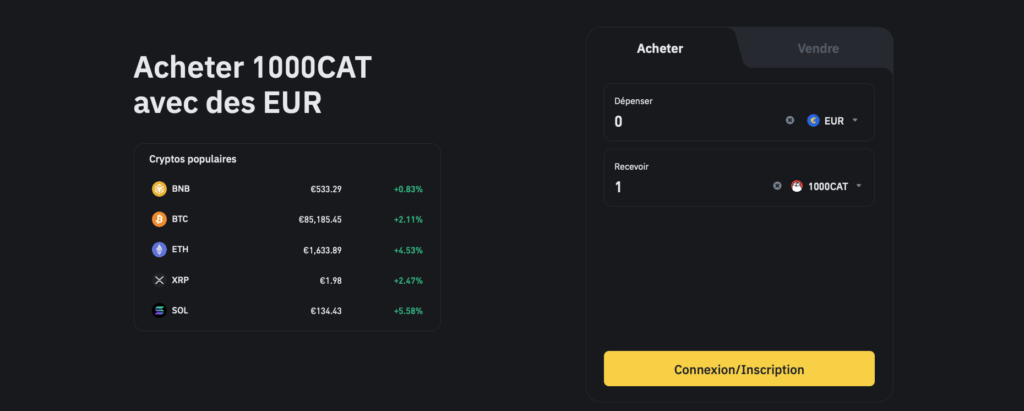
Task: Click the Solana SOL icon
Action: [x=159, y=311]
